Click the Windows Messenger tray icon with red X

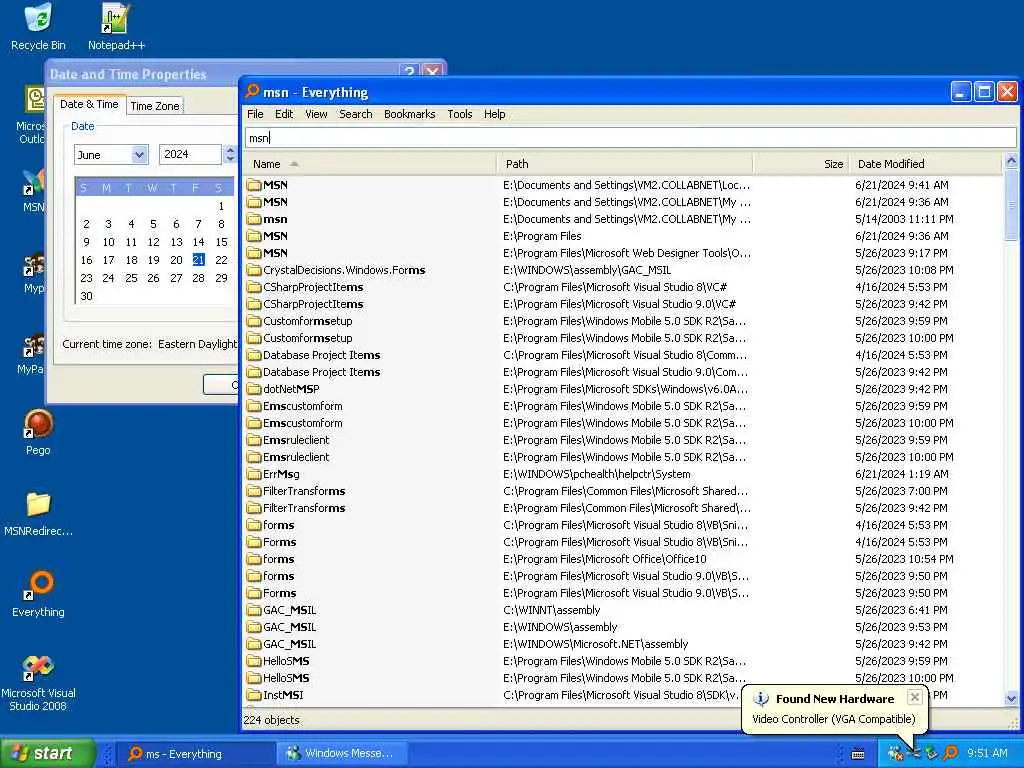pos(895,753)
